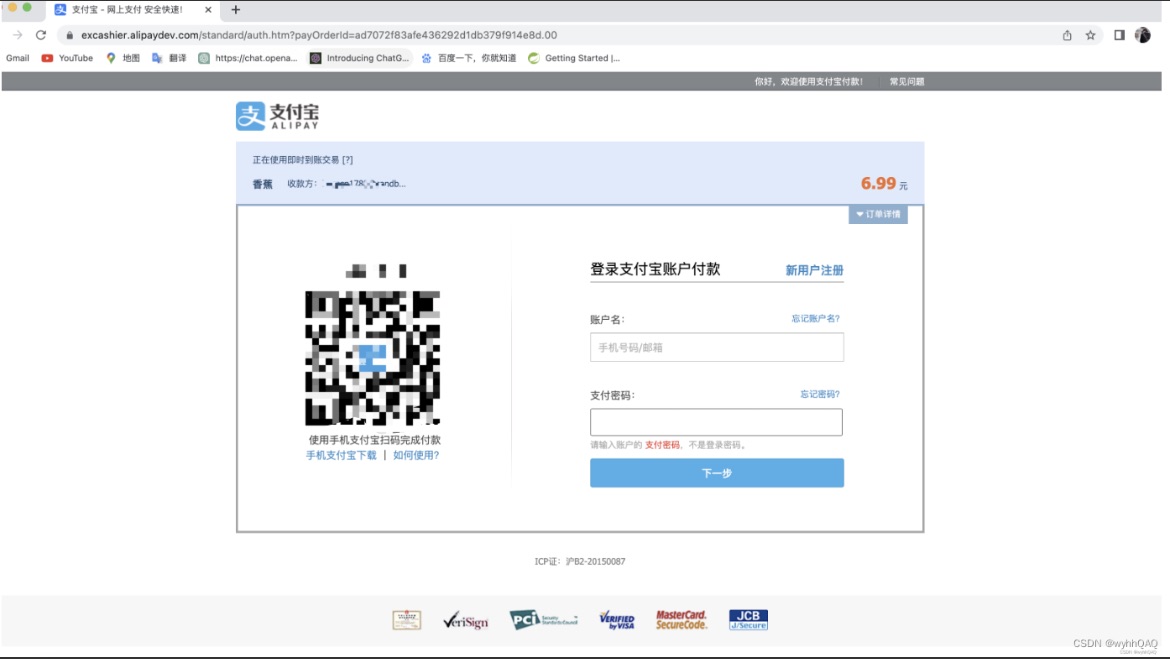Click 常见问题 in the top bar
The width and height of the screenshot is (1170, 659).
(x=907, y=82)
